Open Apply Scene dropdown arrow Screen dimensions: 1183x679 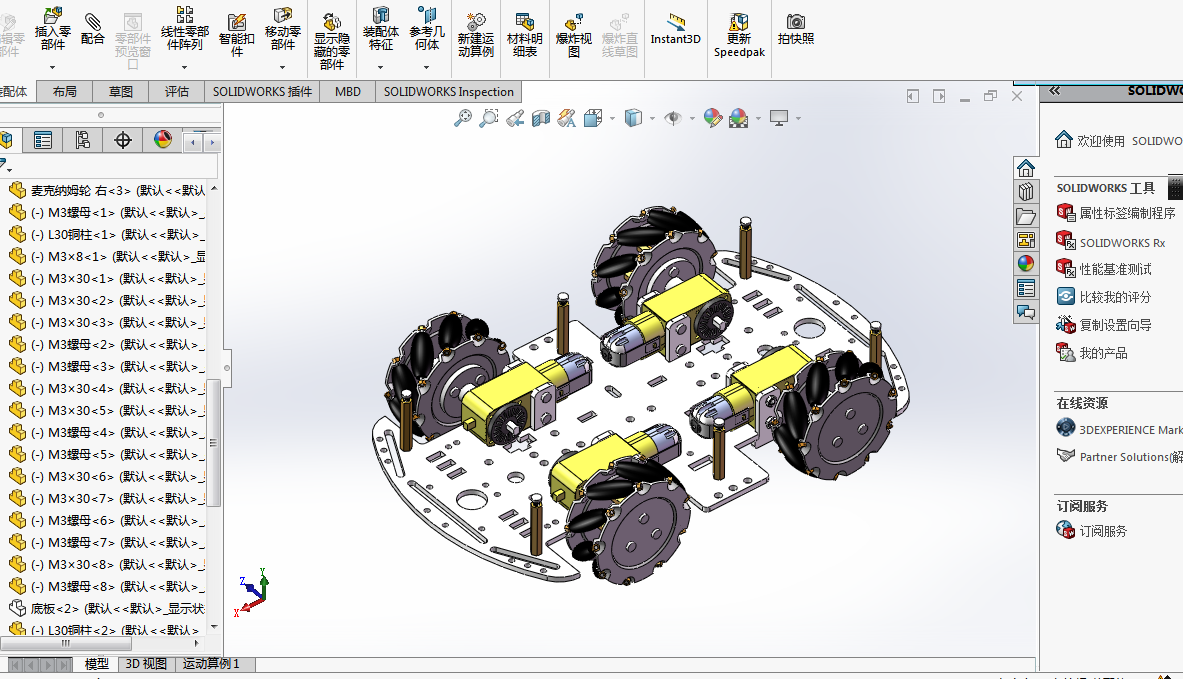tap(757, 118)
